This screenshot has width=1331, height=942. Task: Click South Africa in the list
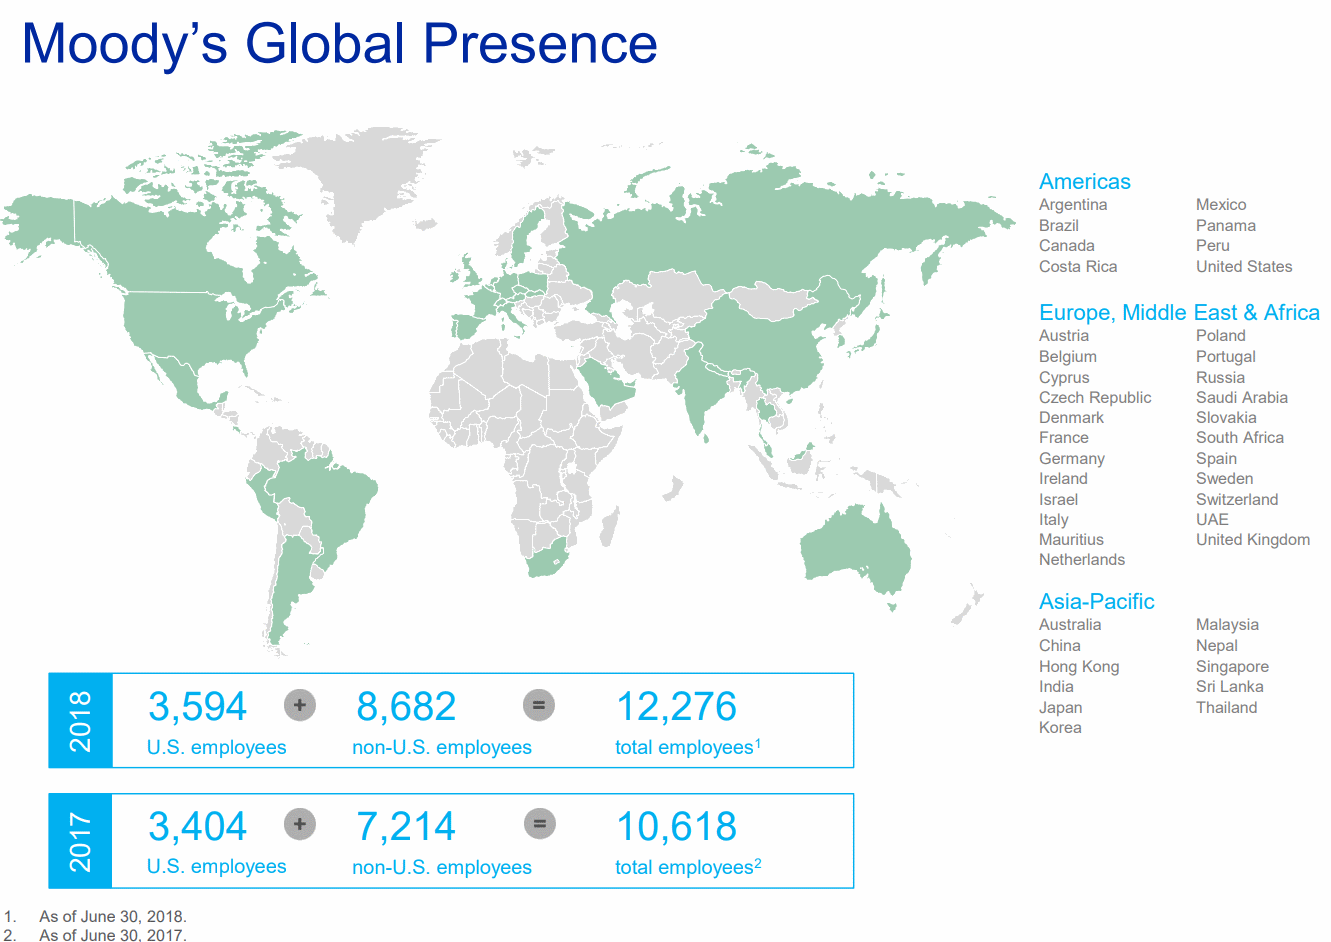tap(1240, 438)
